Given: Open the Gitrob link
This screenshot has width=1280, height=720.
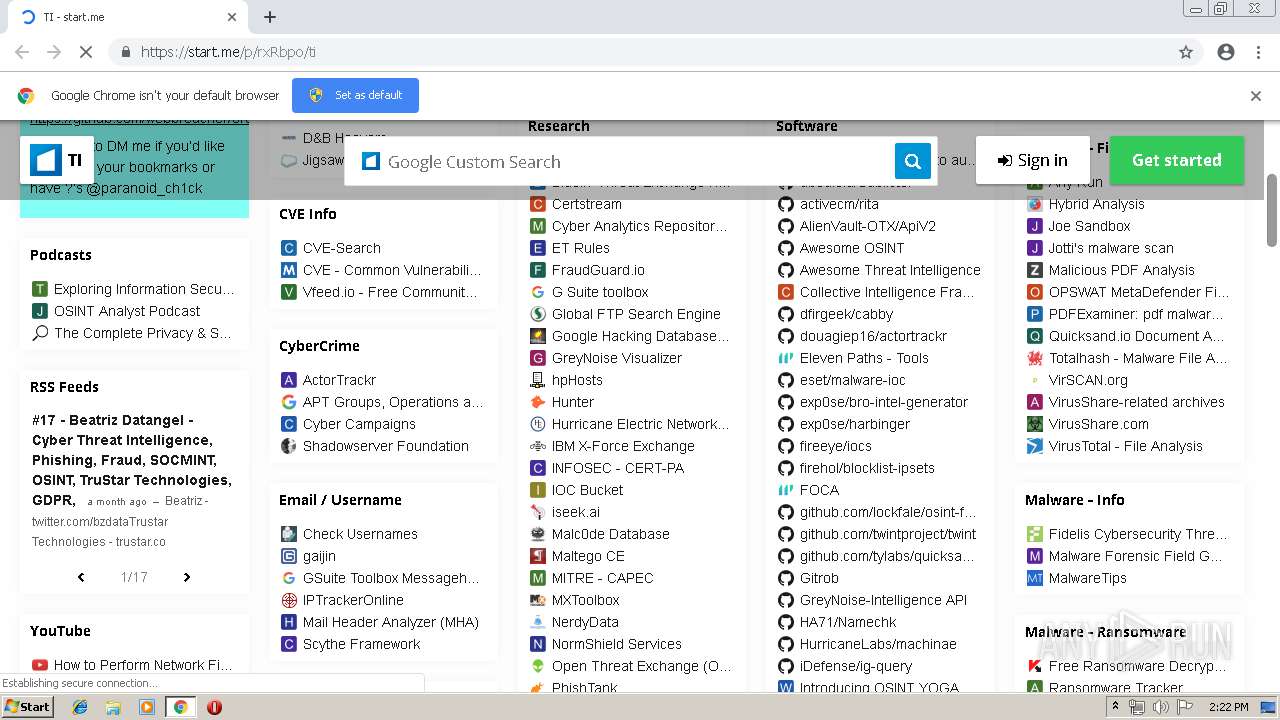Looking at the screenshot, I should [x=819, y=578].
